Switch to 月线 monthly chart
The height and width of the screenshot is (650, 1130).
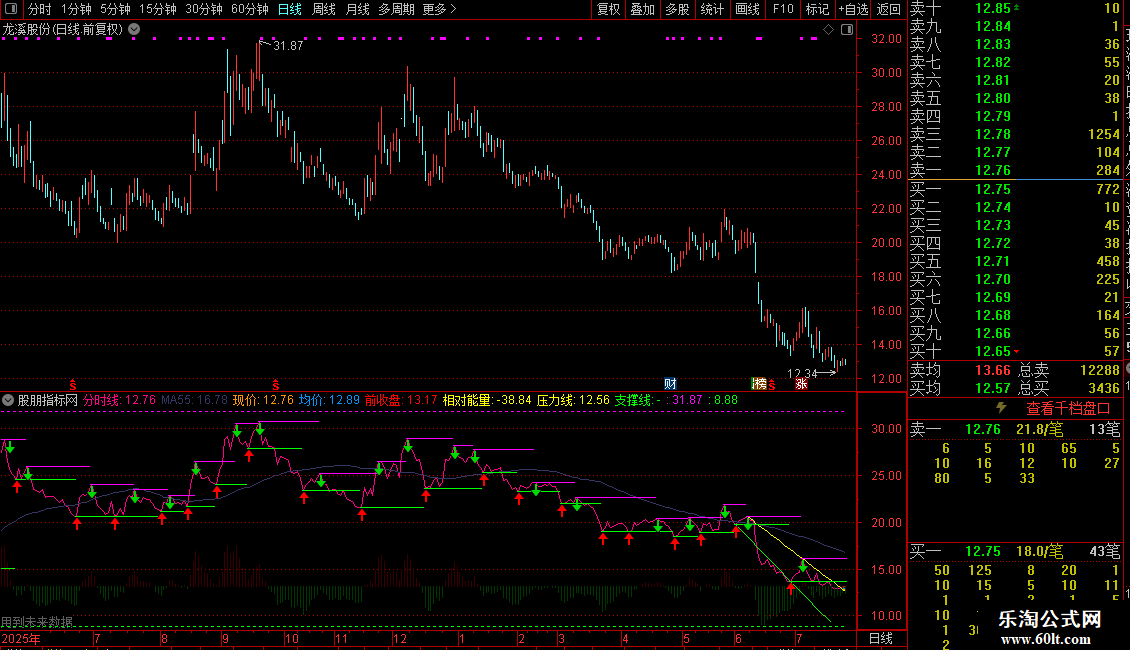click(x=357, y=9)
